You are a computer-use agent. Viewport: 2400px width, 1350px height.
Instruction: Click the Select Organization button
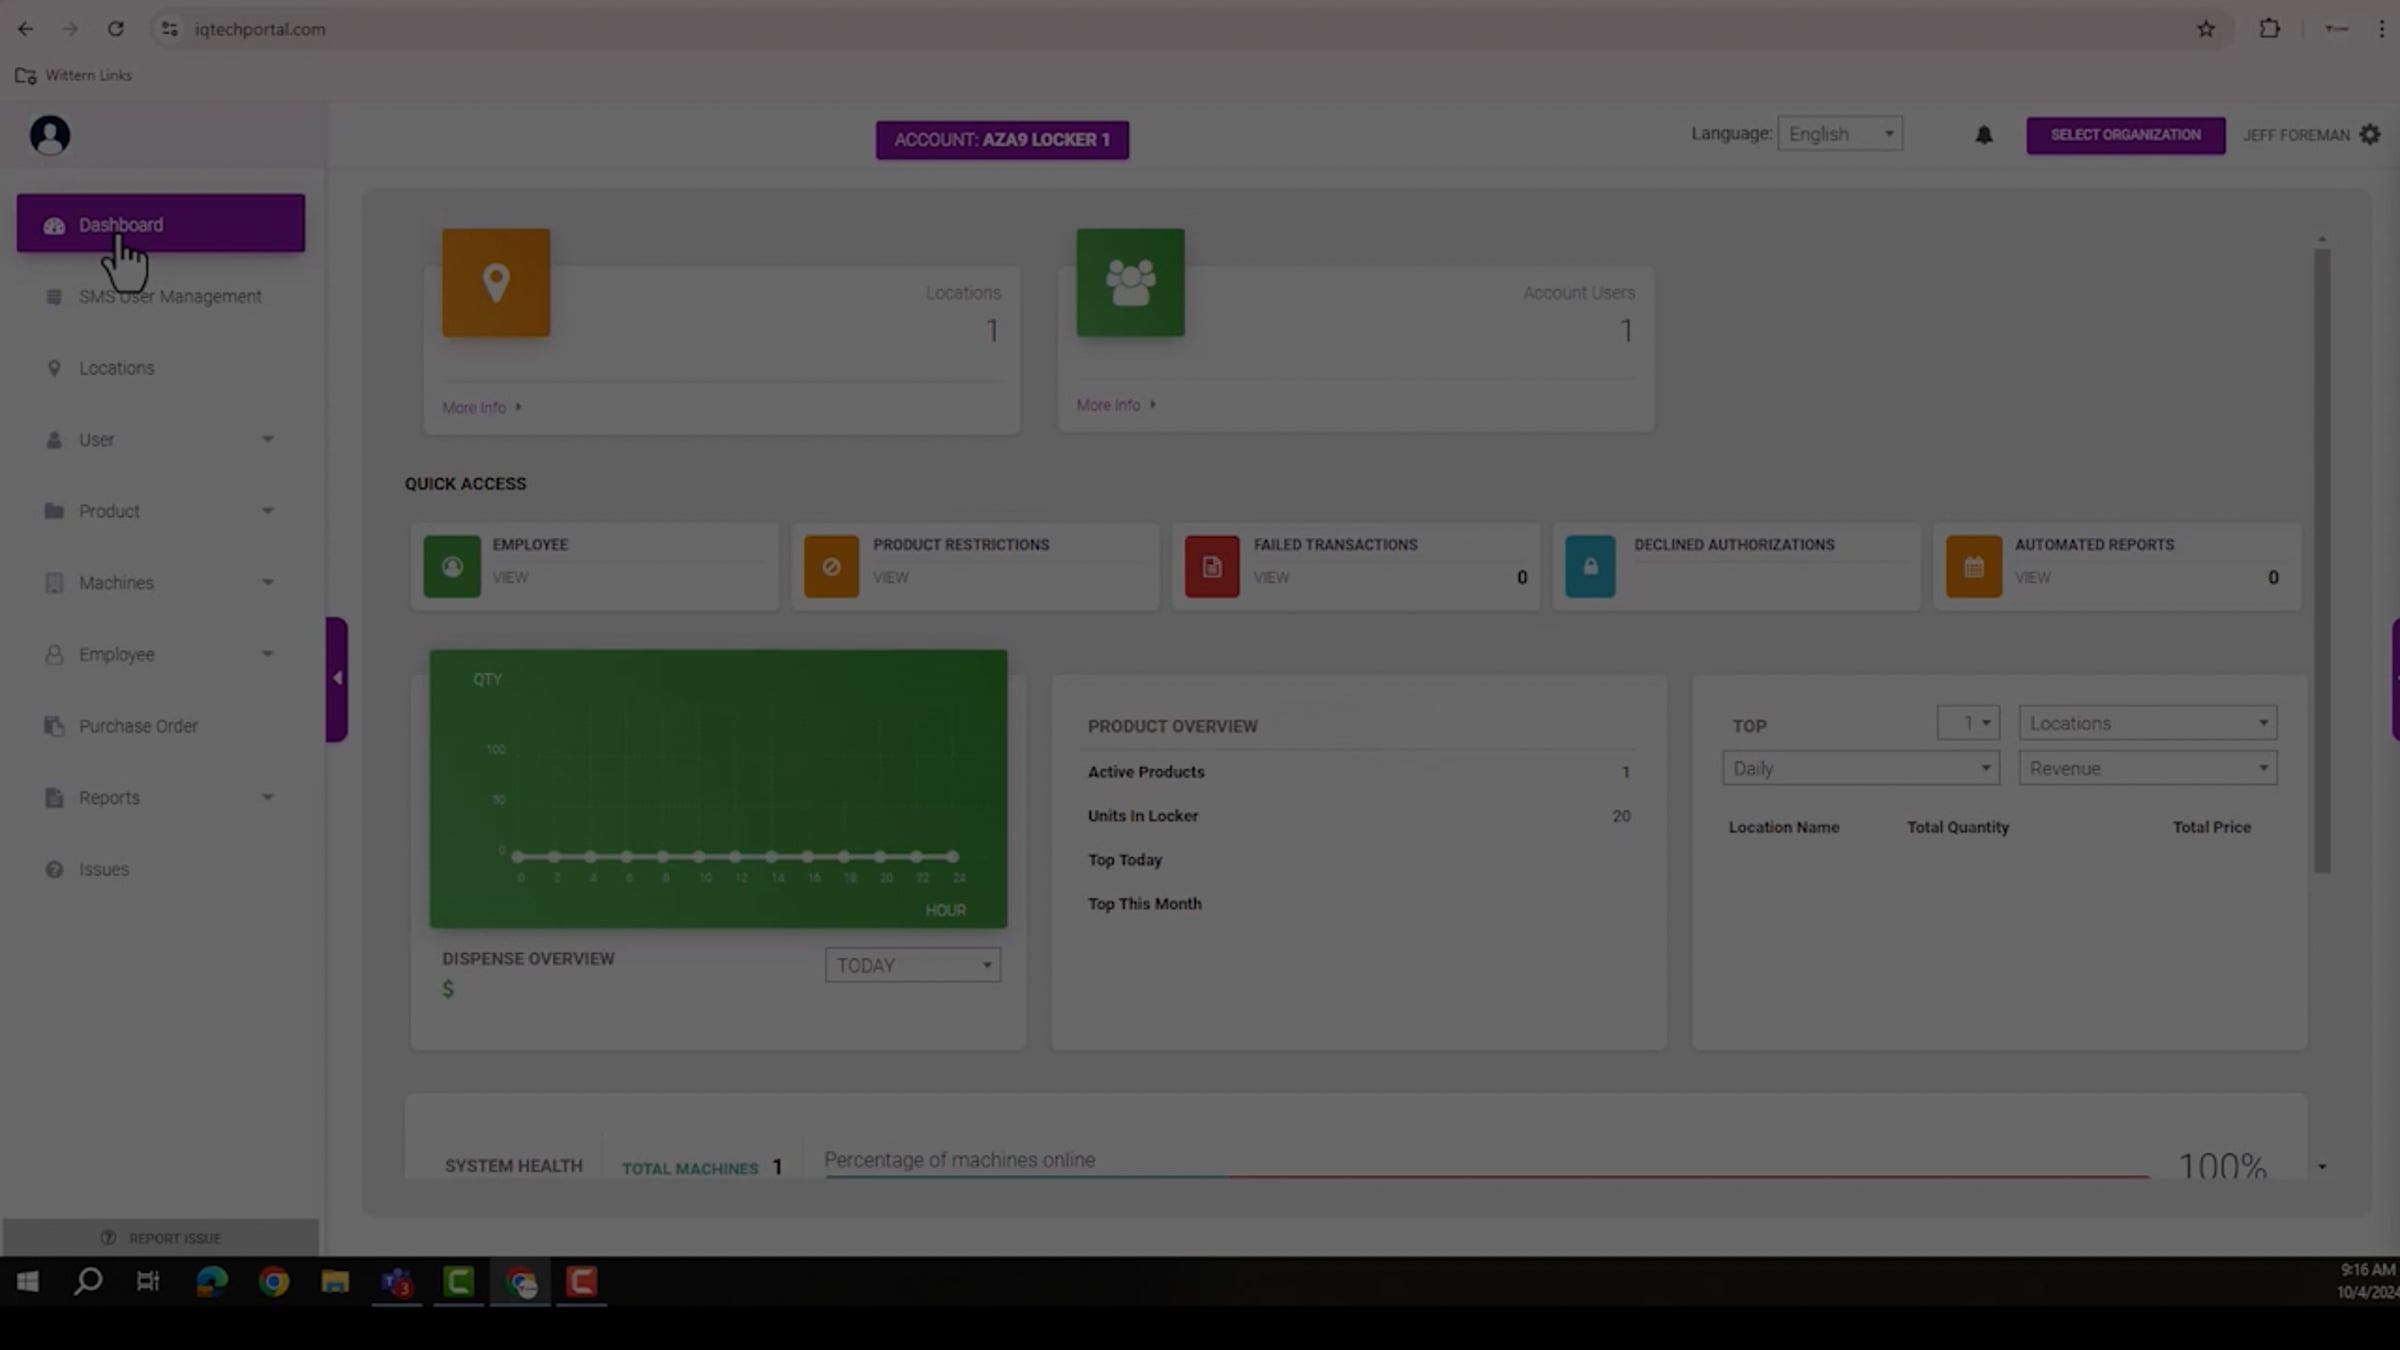2126,135
